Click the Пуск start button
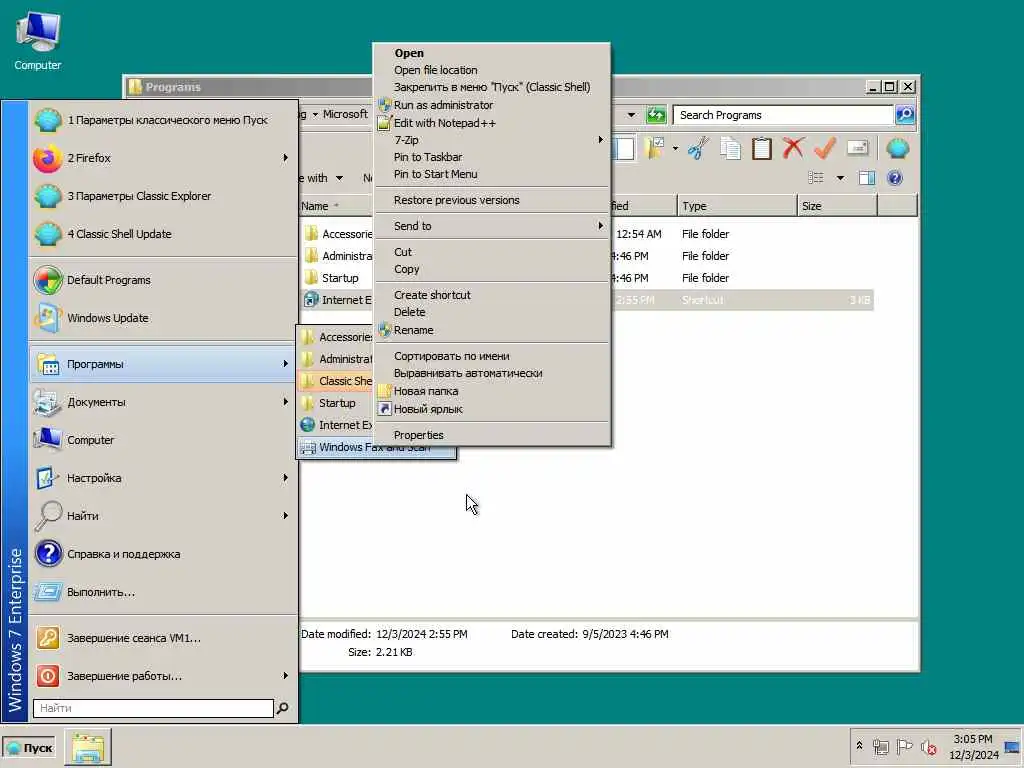Image resolution: width=1024 pixels, height=768 pixels. click(x=30, y=748)
